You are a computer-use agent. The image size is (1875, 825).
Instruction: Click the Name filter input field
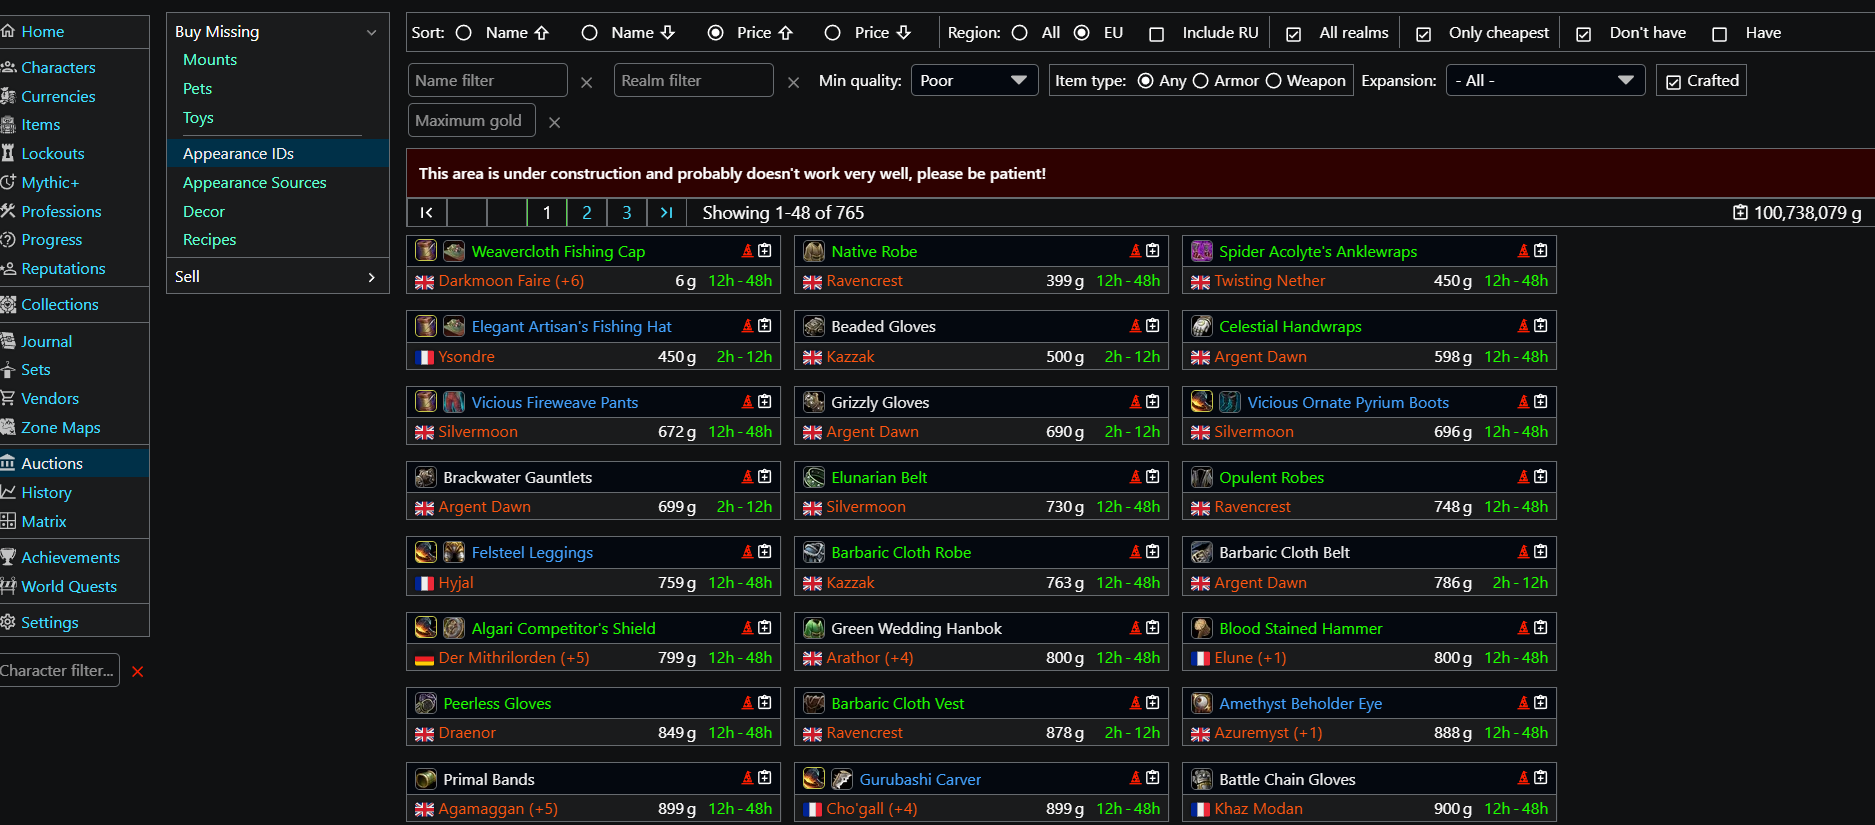tap(488, 80)
